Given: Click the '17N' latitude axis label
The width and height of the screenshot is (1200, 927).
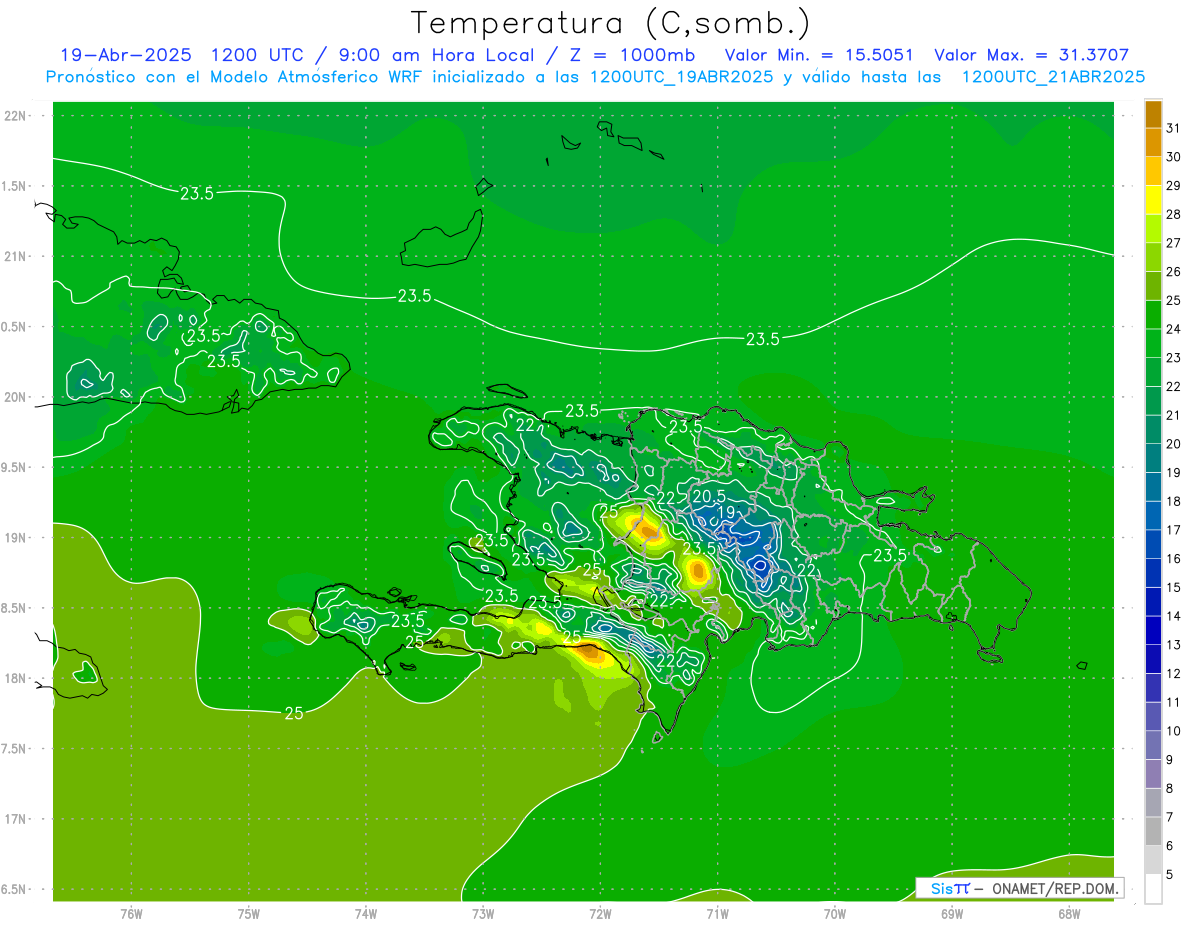Looking at the screenshot, I should [16, 820].
